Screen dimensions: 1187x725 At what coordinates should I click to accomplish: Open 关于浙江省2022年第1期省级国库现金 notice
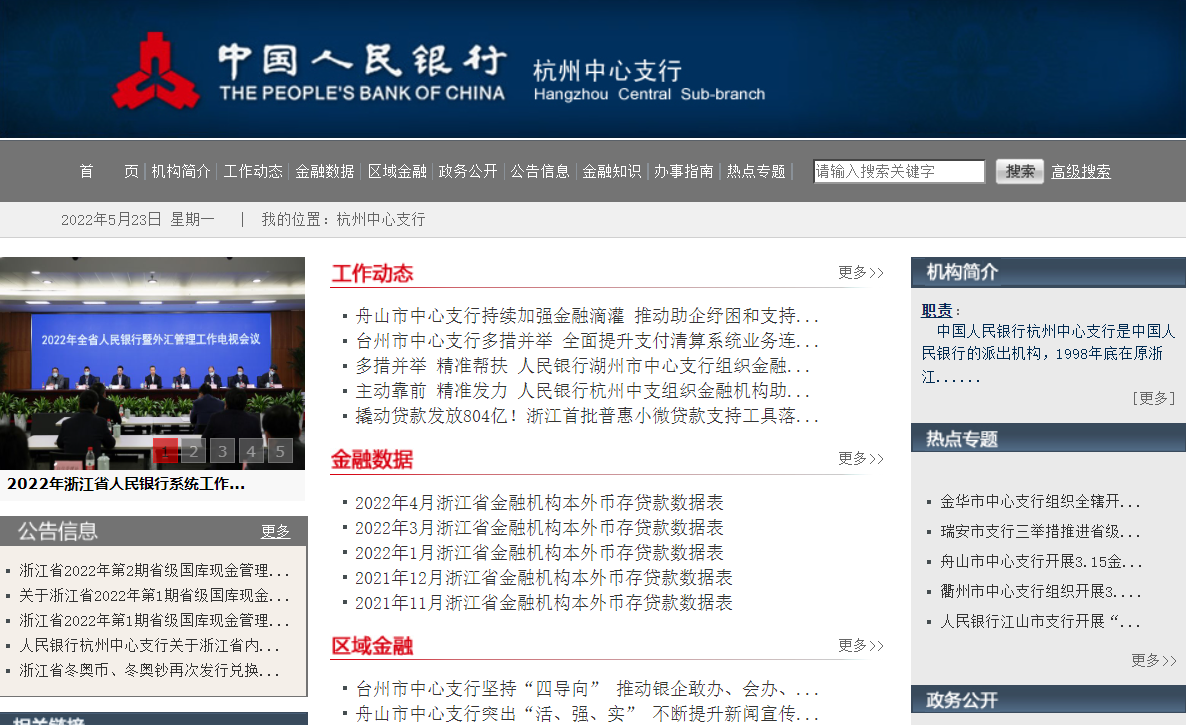click(154, 596)
